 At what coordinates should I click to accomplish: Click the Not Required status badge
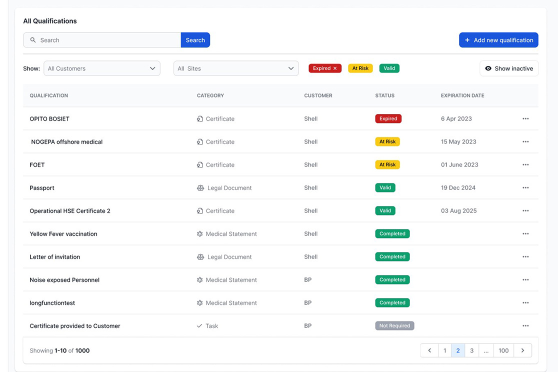click(394, 326)
